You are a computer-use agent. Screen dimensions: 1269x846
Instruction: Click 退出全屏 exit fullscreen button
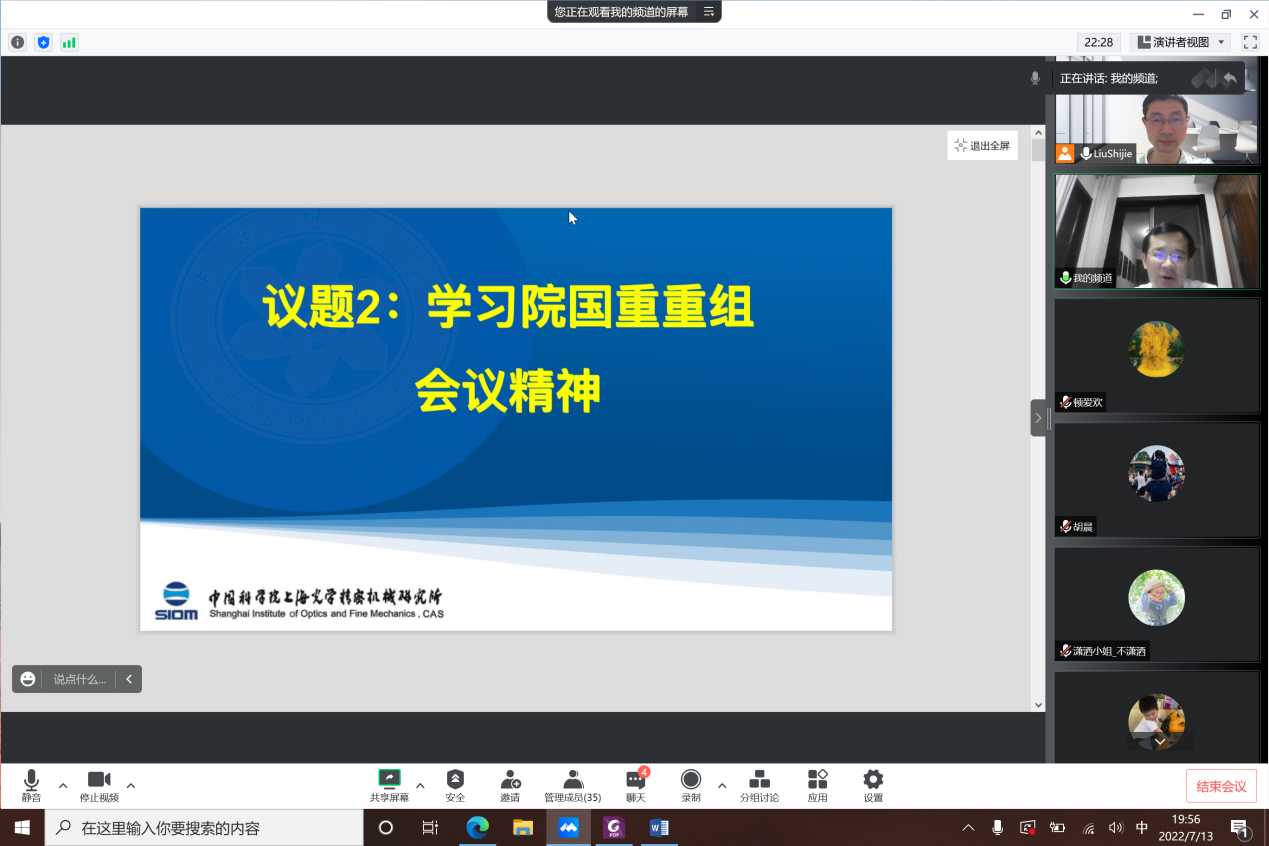(982, 146)
